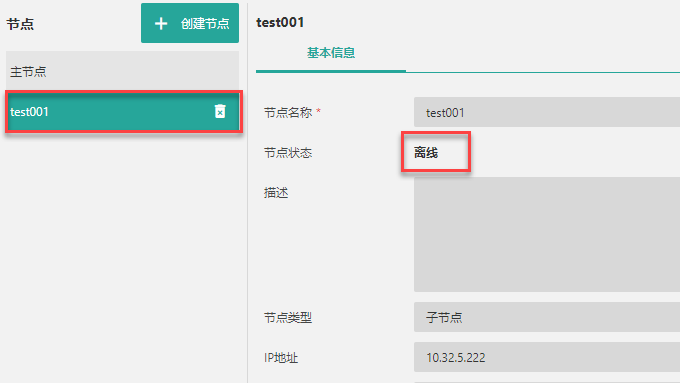The width and height of the screenshot is (680, 383).
Task: Click the test001 heading above the tabs
Action: click(x=280, y=22)
